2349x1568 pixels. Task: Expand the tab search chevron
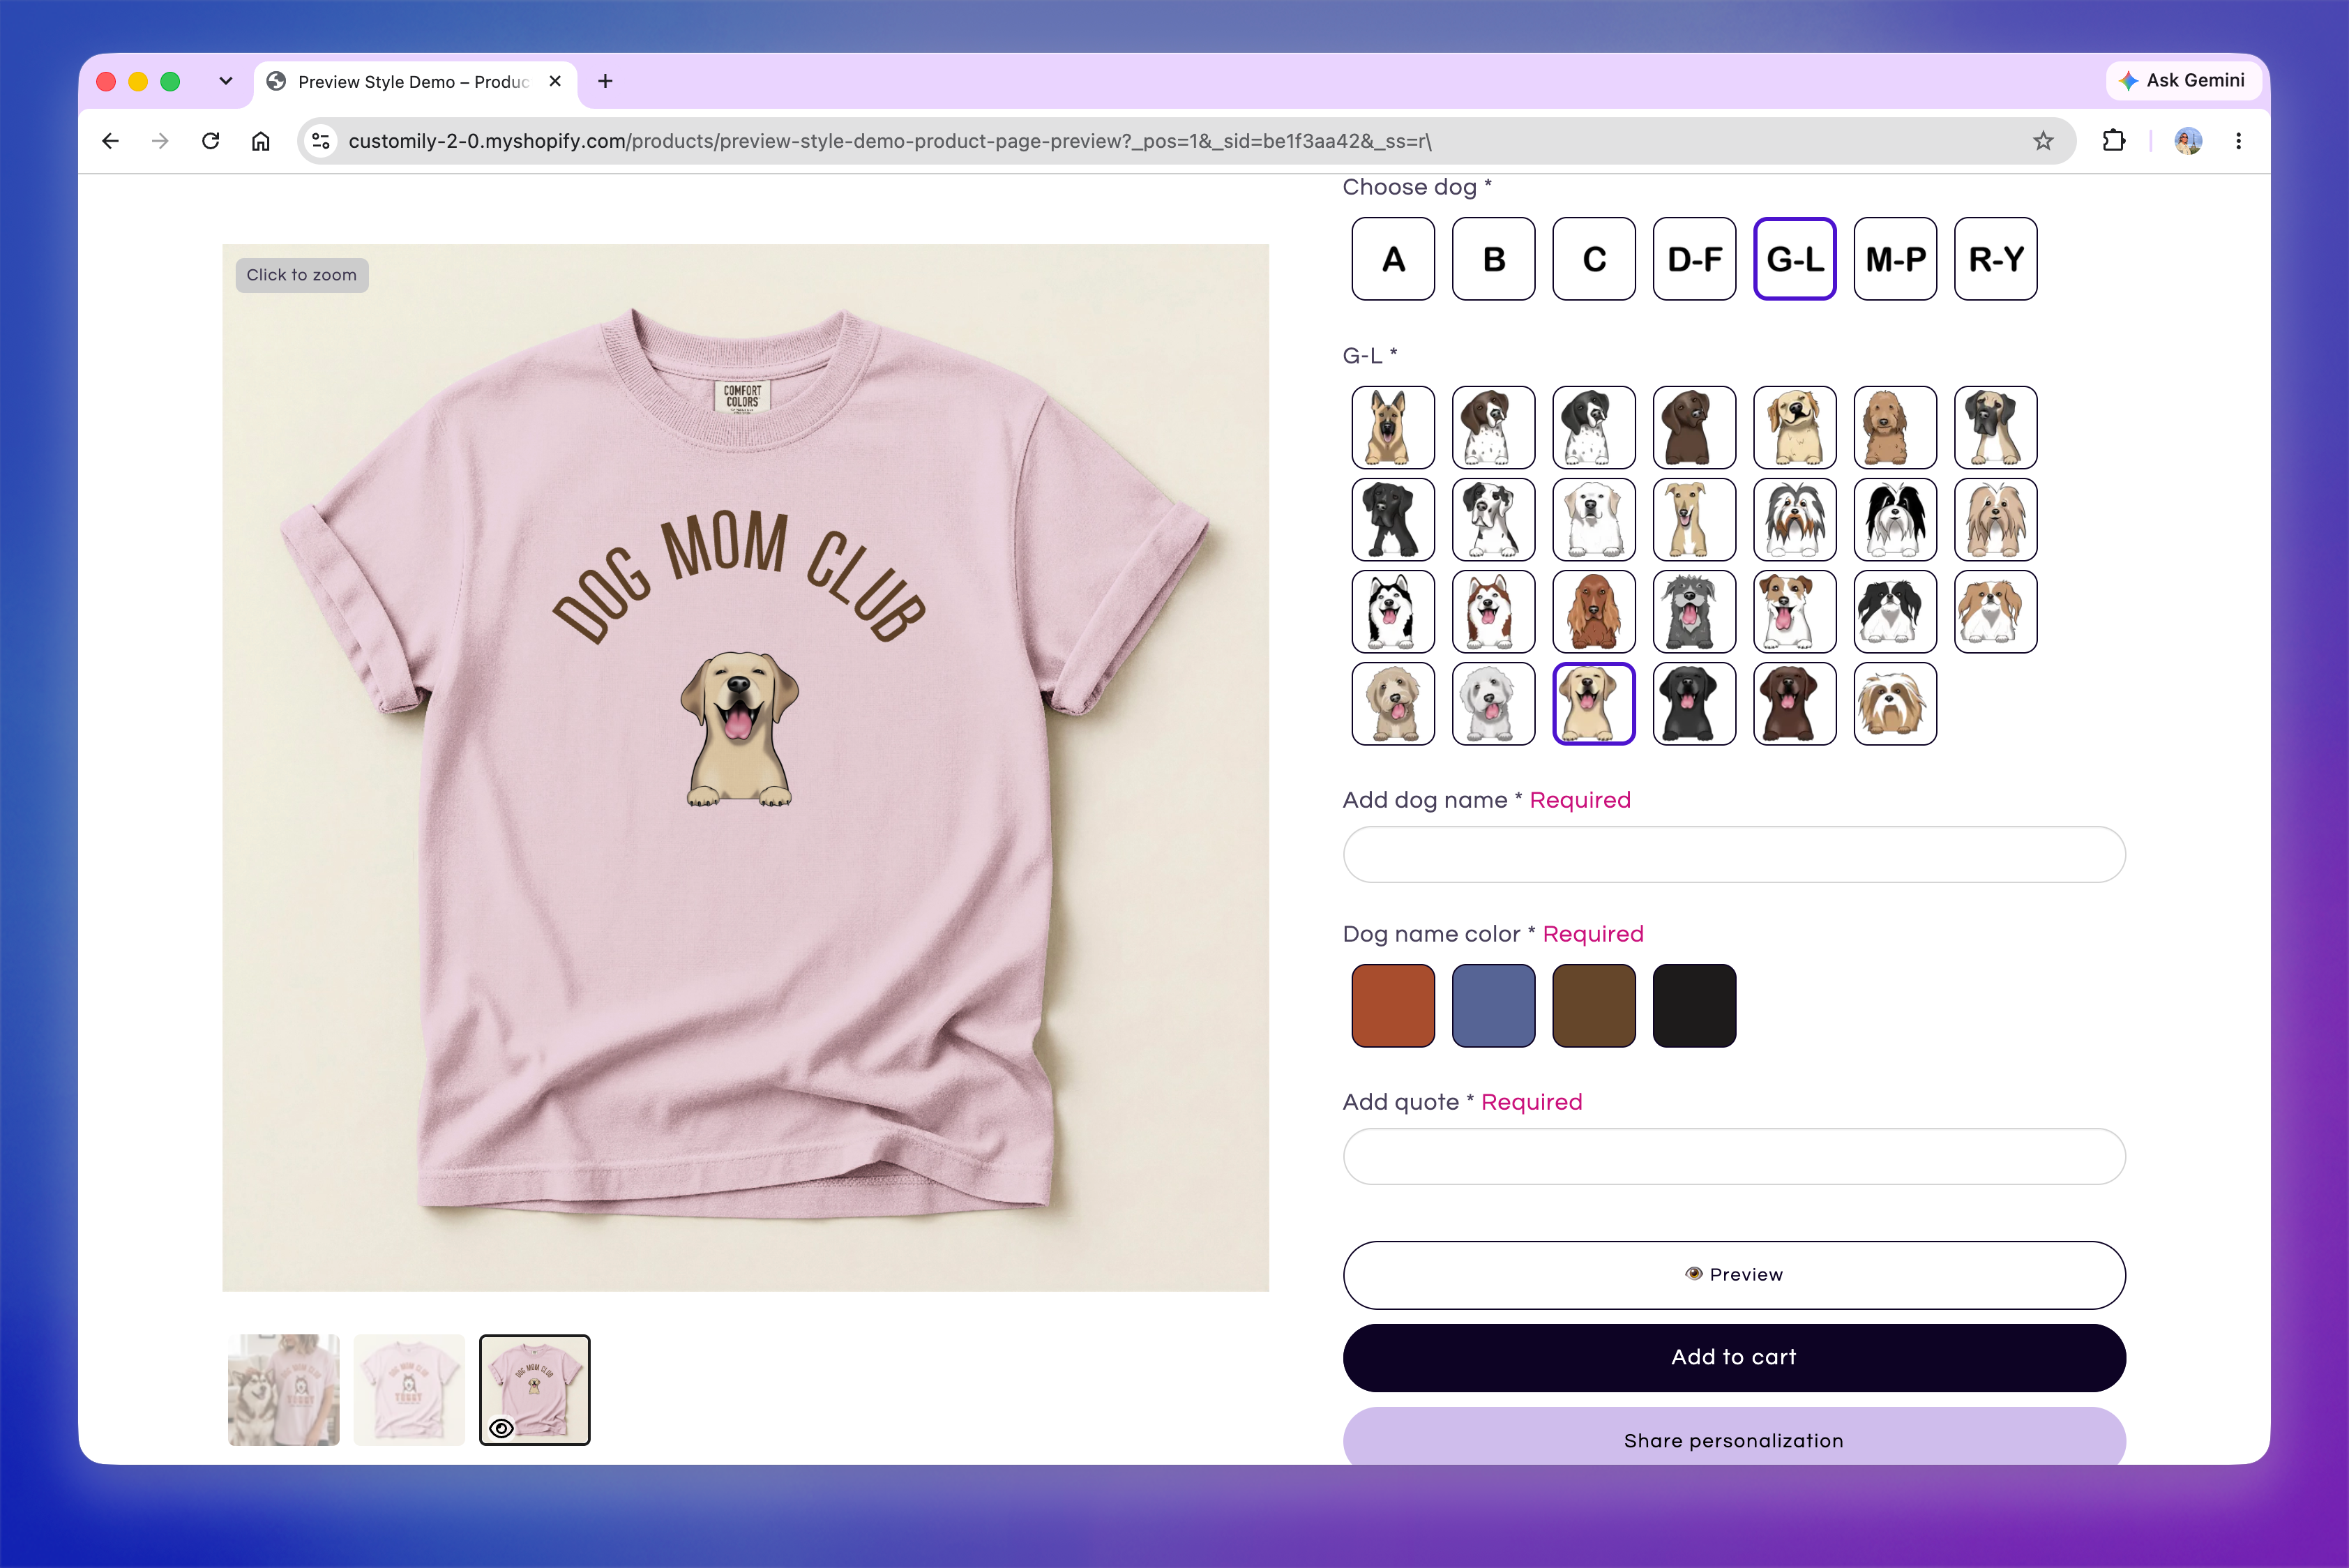[x=226, y=81]
